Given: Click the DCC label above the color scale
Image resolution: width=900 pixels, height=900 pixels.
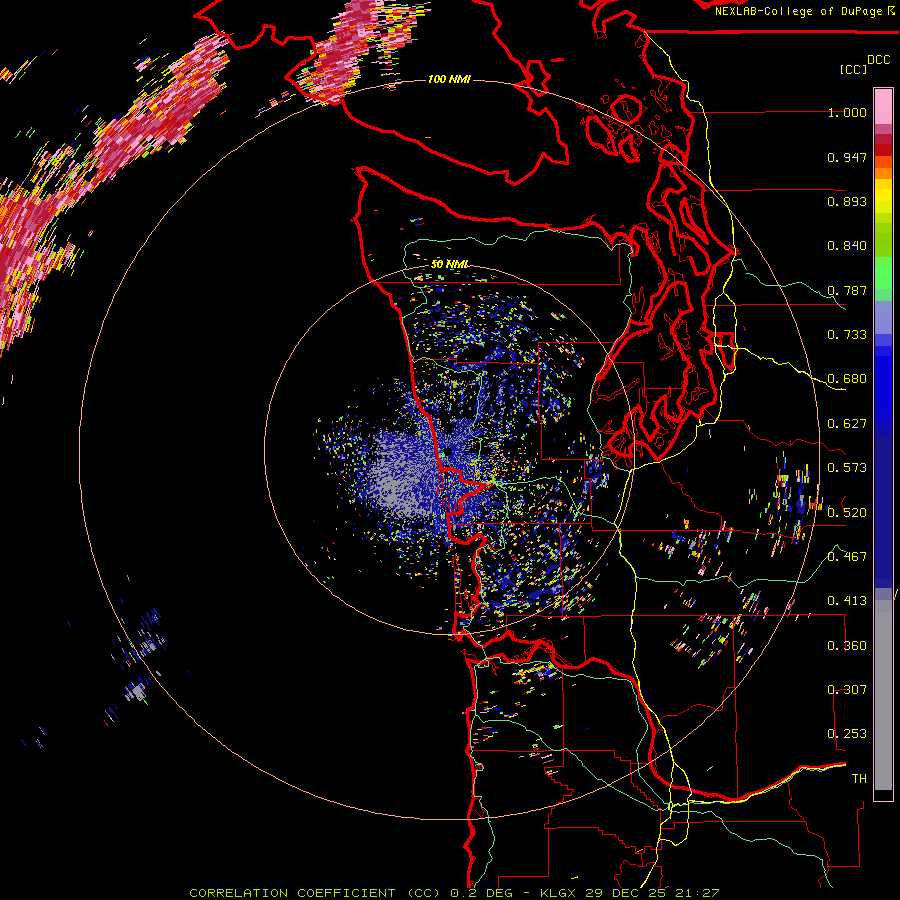Looking at the screenshot, I should point(878,60).
